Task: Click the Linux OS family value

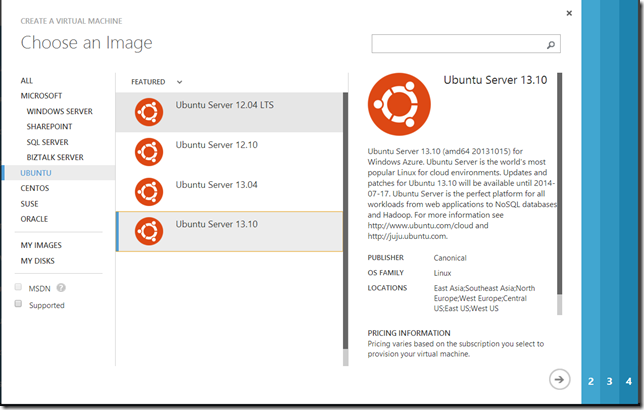Action: (x=442, y=273)
